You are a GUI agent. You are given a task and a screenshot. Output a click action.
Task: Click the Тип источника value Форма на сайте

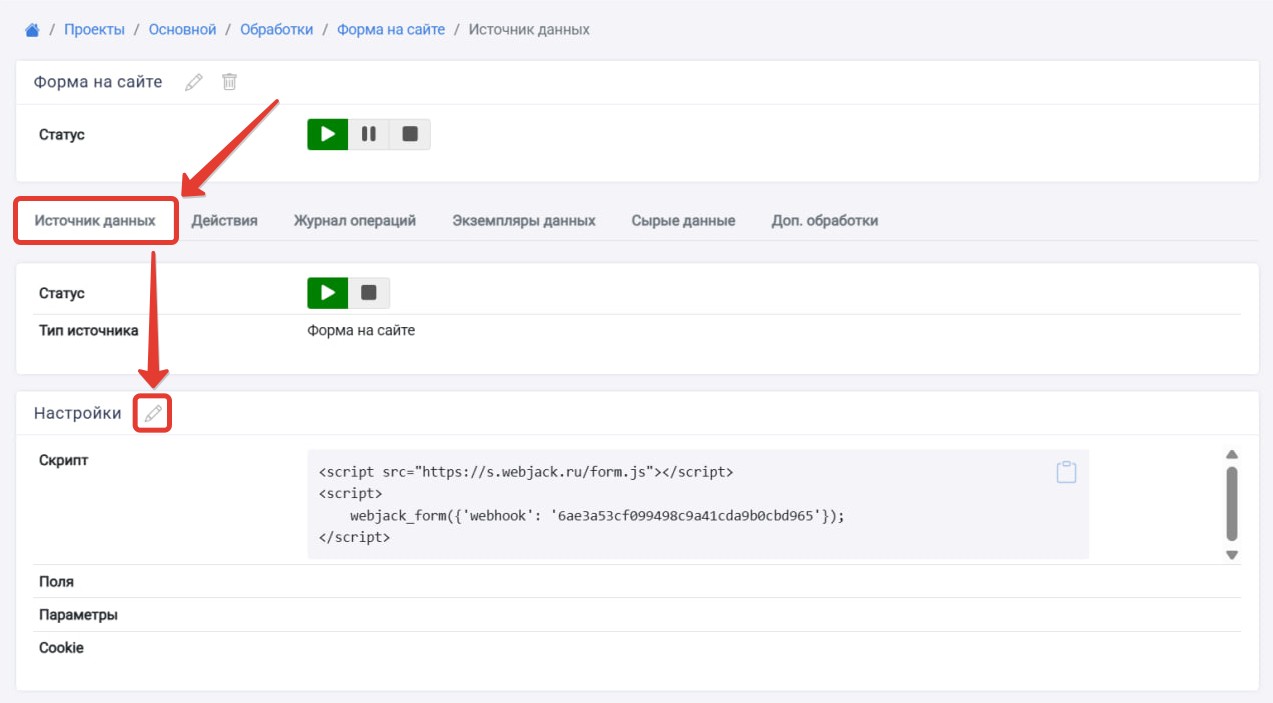tap(361, 330)
